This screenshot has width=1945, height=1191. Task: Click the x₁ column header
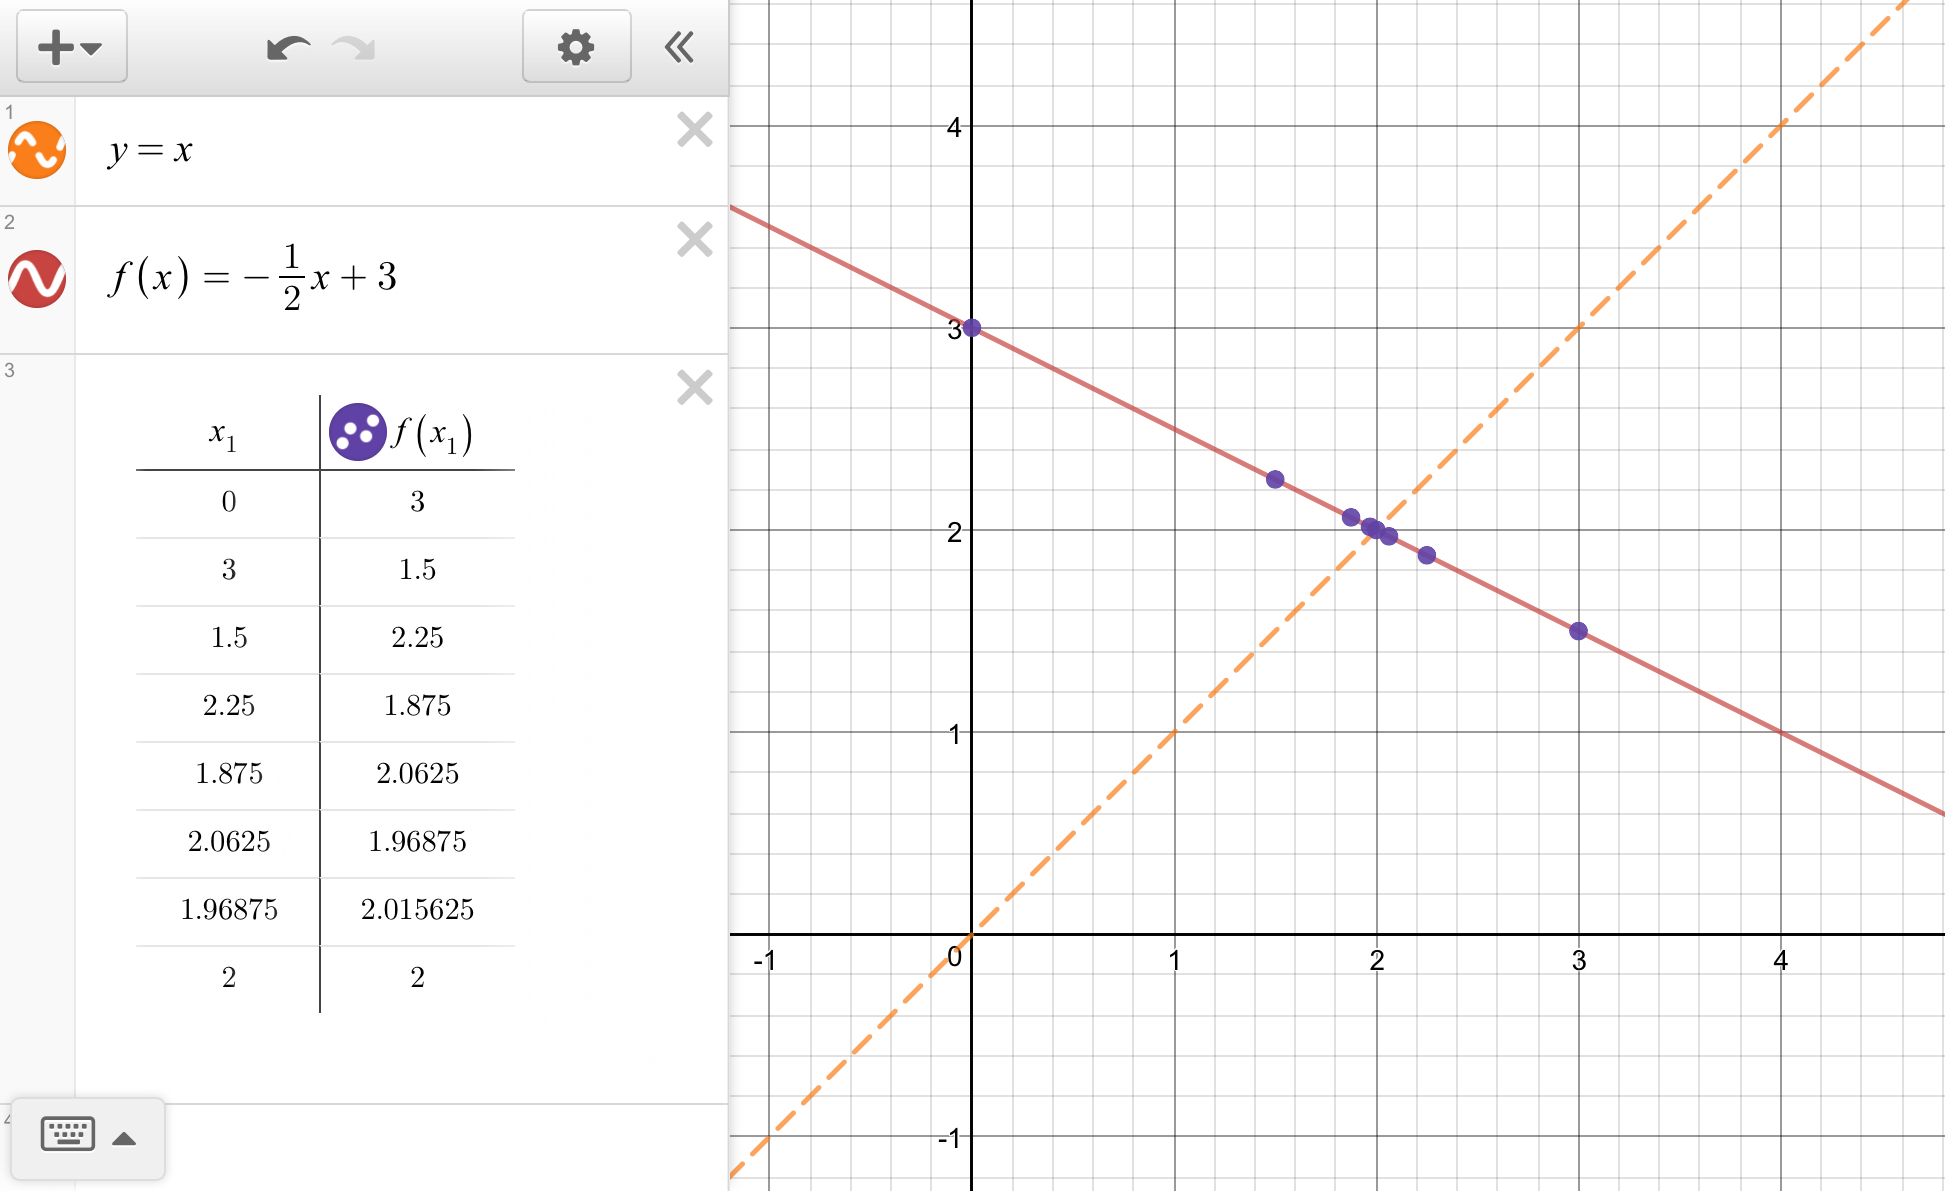(222, 434)
